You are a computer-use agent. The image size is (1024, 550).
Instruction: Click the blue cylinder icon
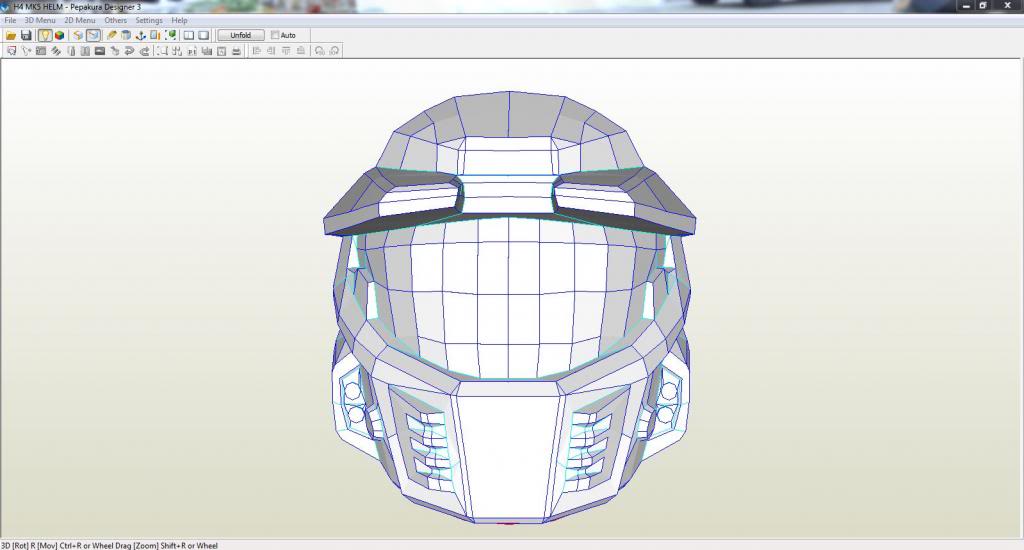click(126, 35)
